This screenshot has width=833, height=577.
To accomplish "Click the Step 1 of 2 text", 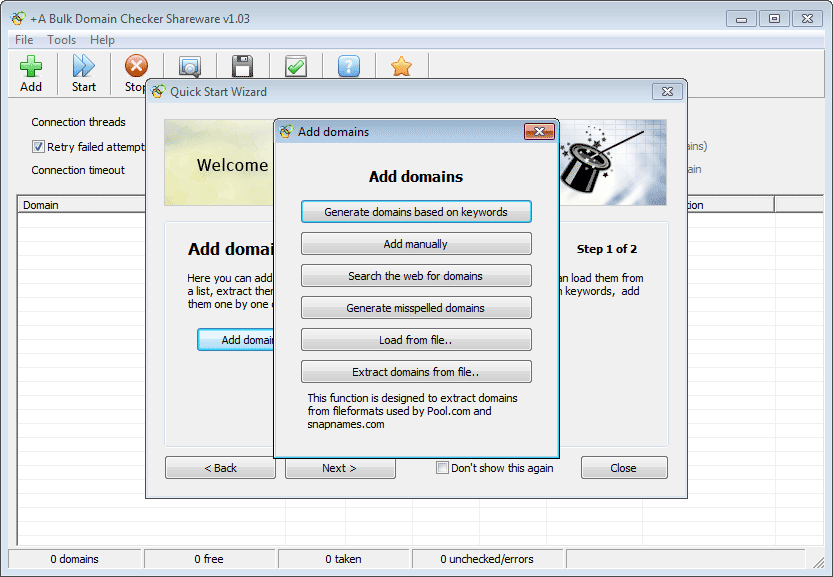I will (x=607, y=249).
